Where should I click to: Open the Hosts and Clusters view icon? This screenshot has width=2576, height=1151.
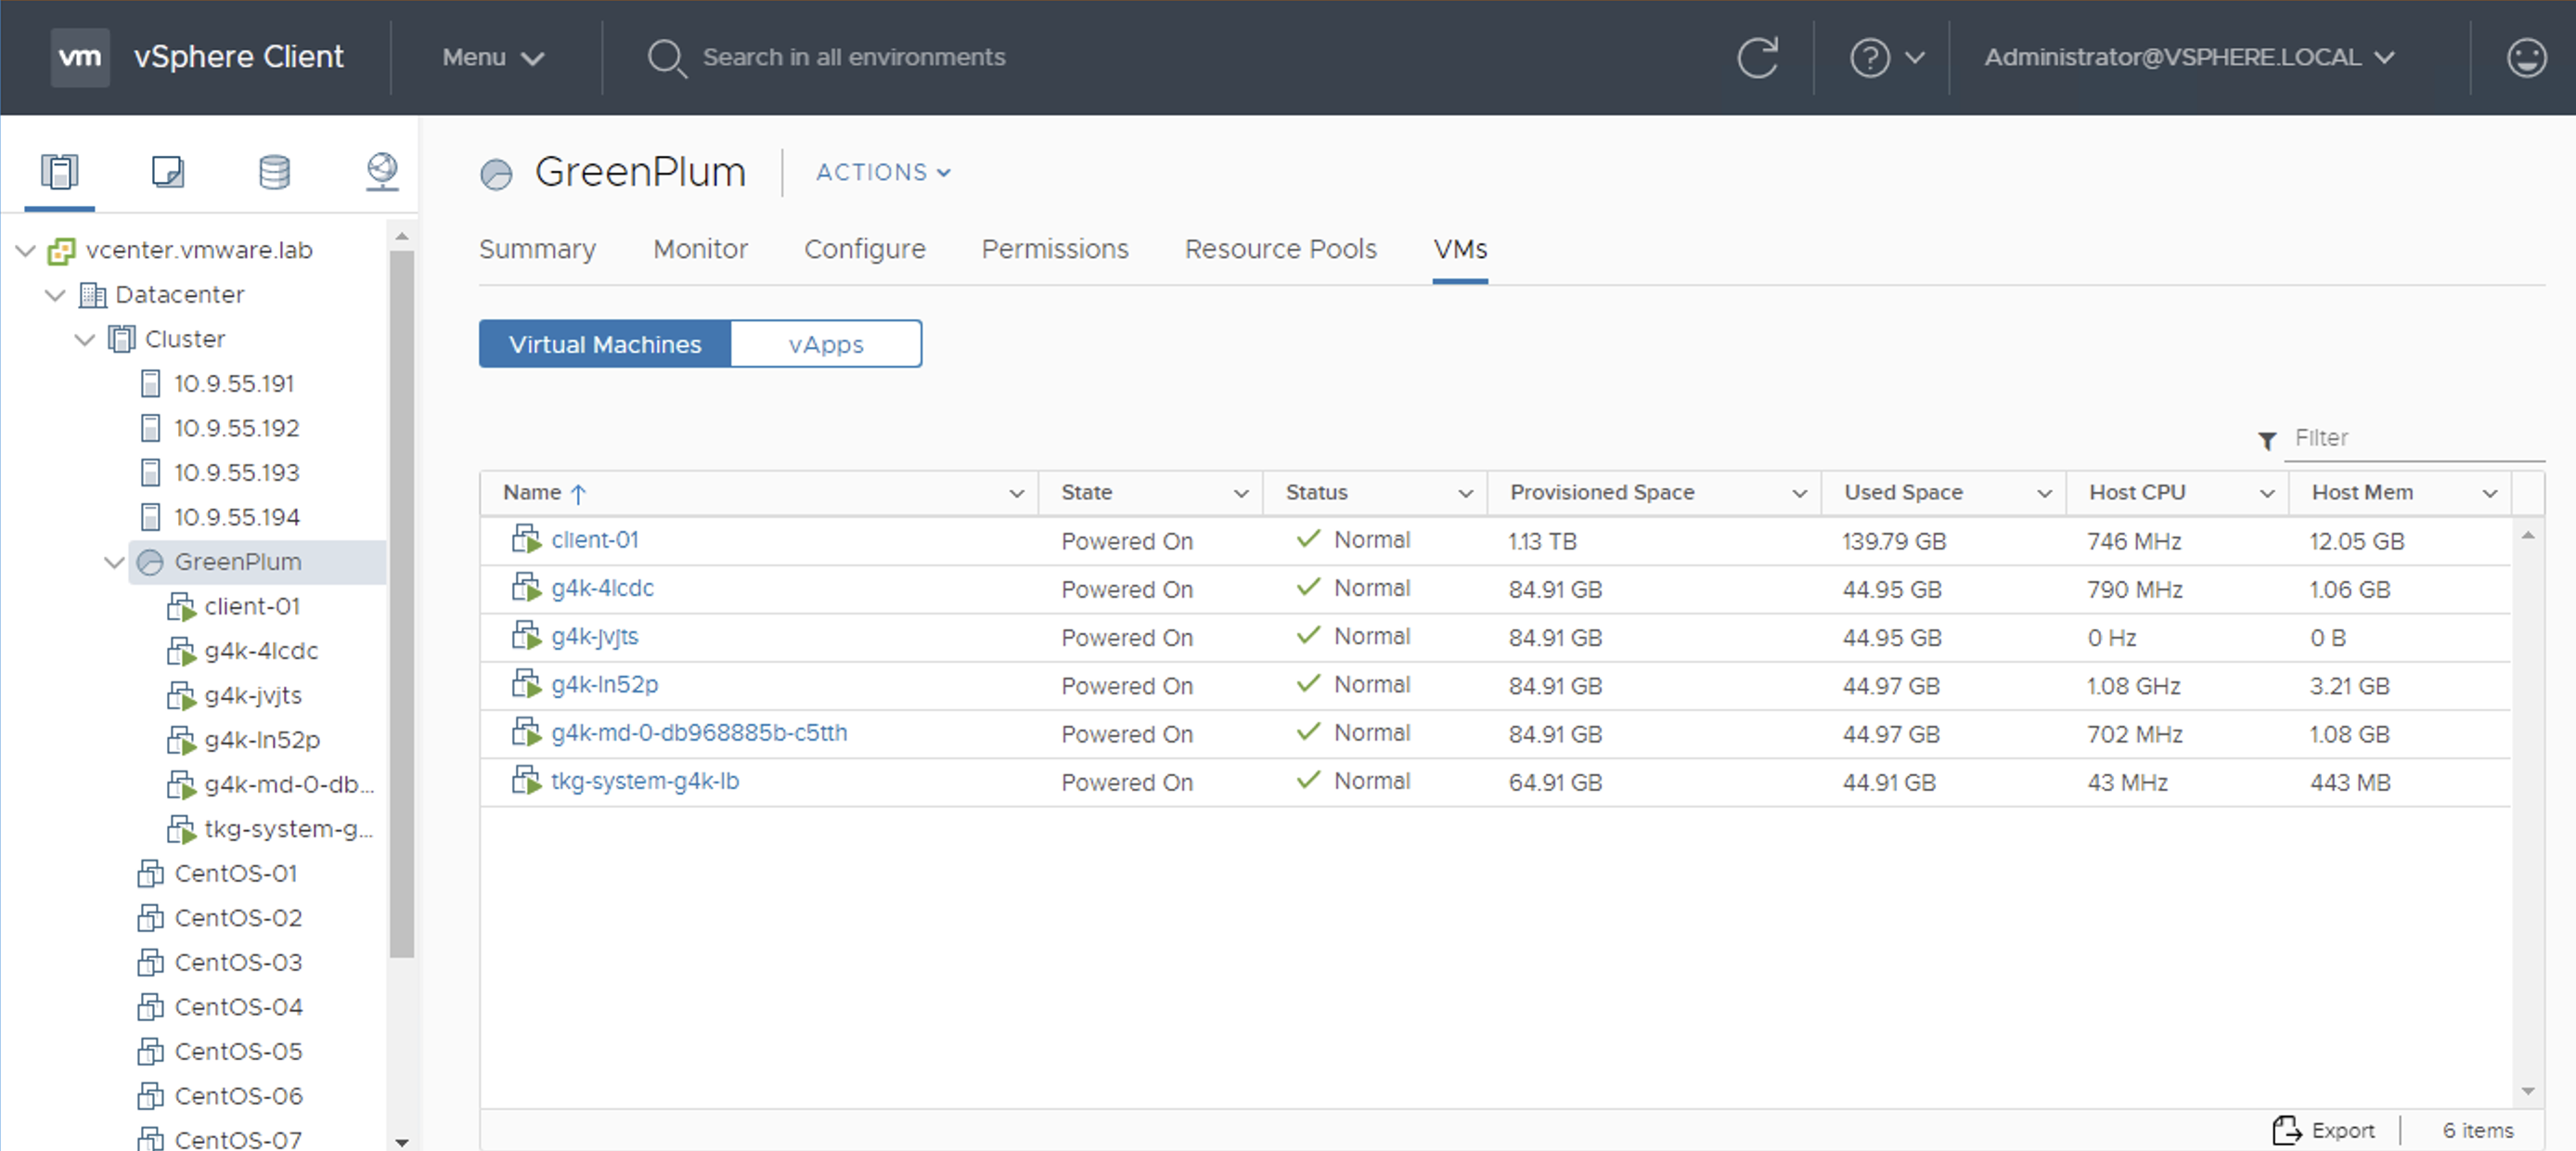59,172
